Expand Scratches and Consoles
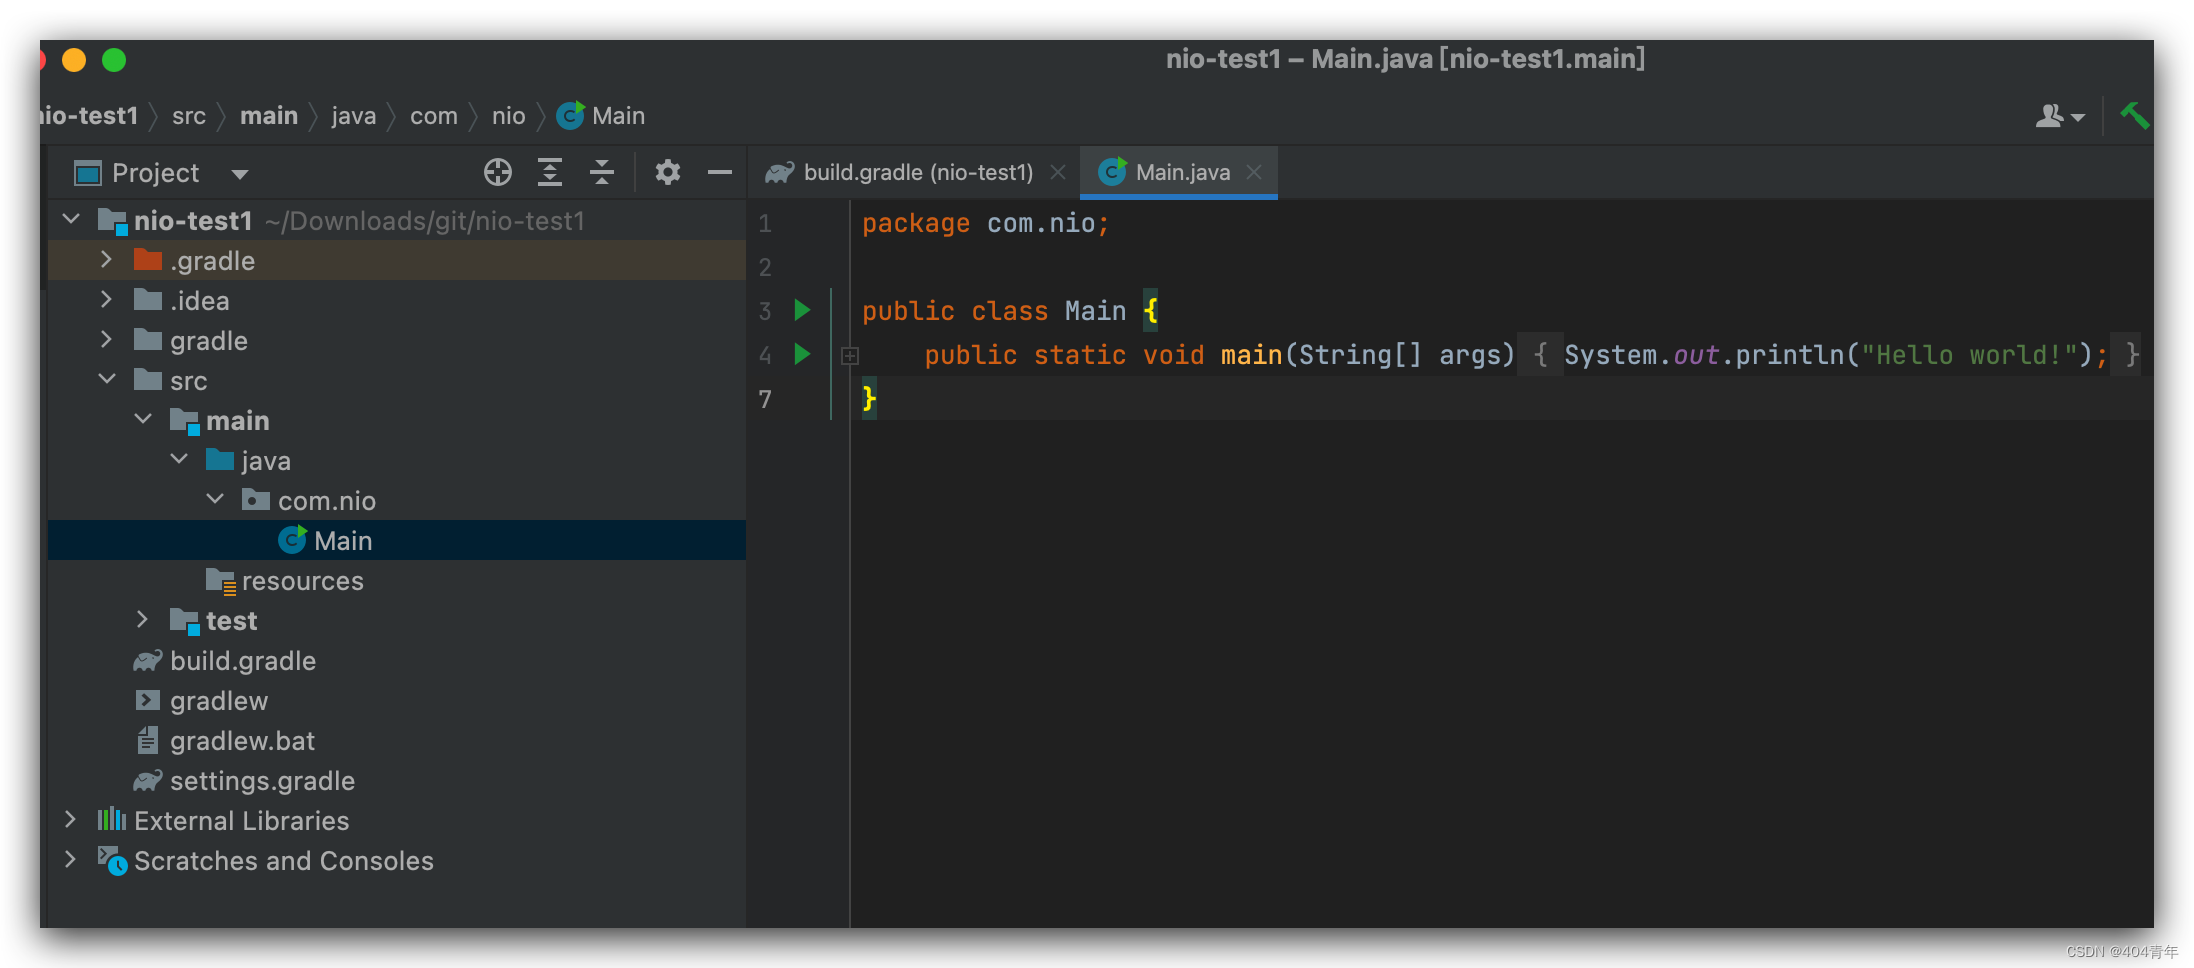This screenshot has height=968, width=2194. pos(70,860)
